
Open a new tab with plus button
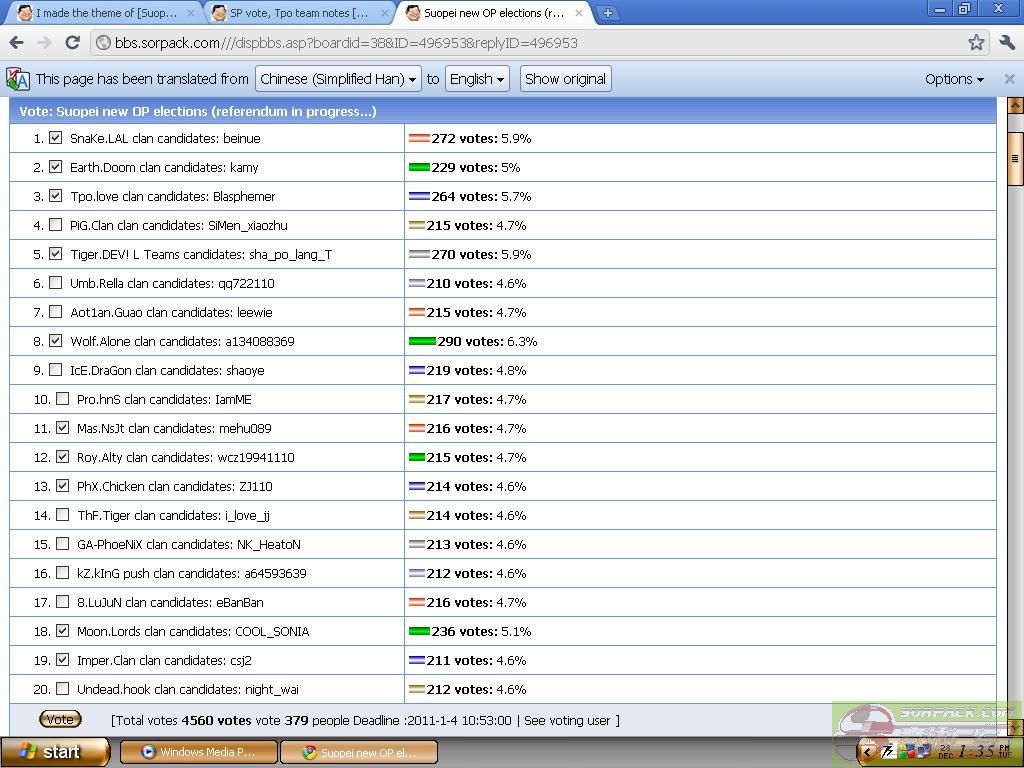point(607,13)
